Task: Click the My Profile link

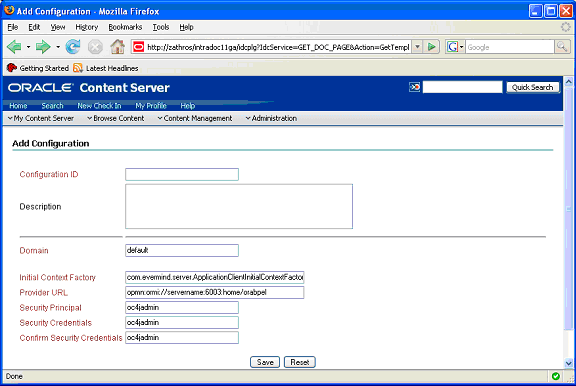Action: pyautogui.click(x=151, y=106)
